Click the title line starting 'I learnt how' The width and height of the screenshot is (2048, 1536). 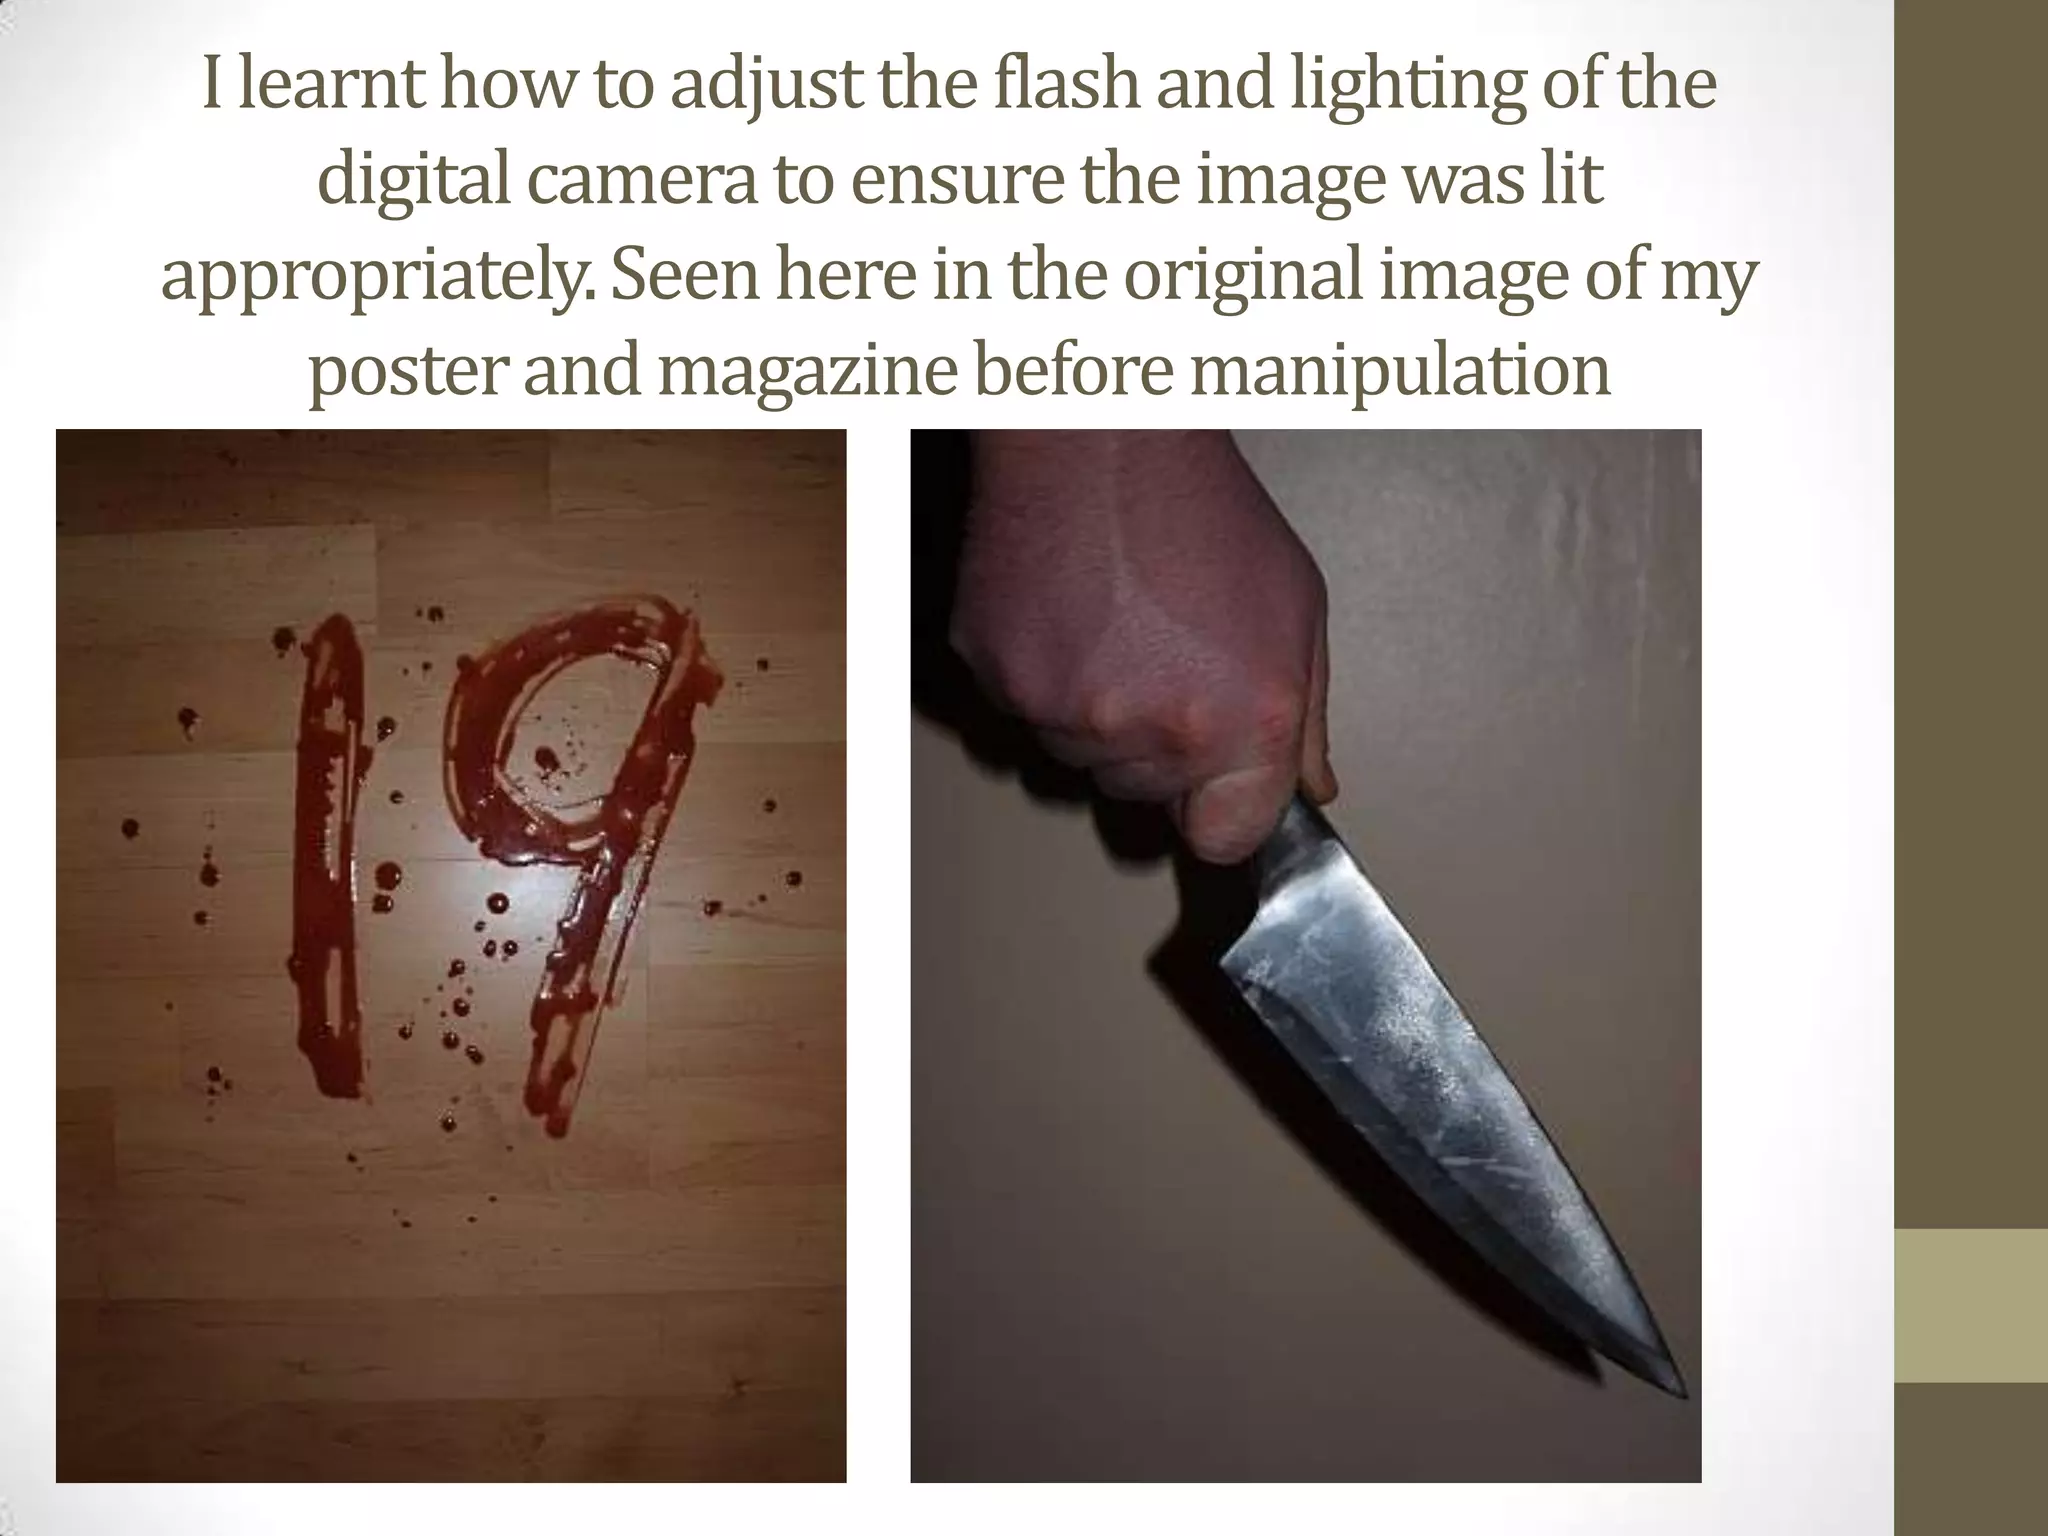coord(959,85)
